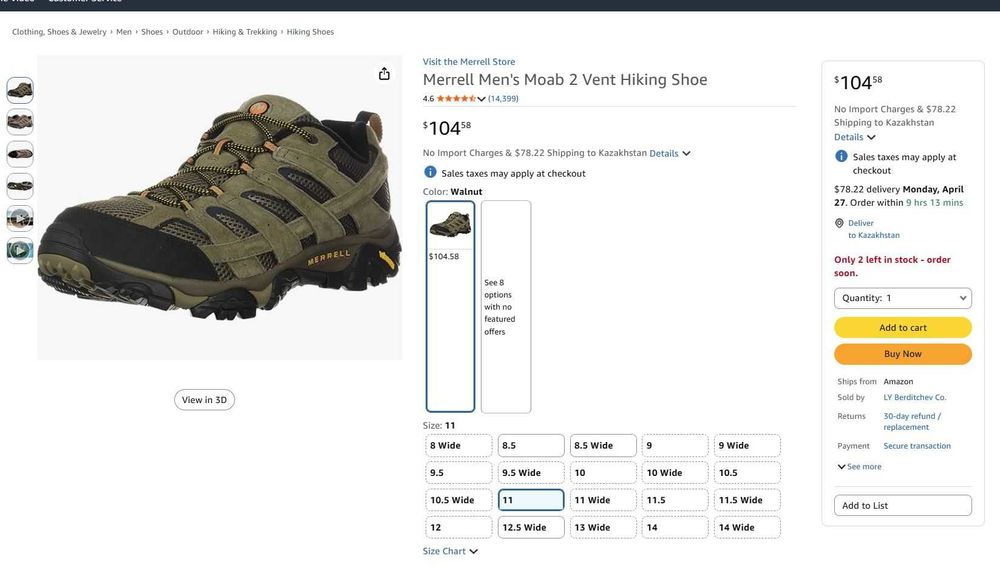Select third thumbnail showing shoe top view
The image size is (1000, 576).
click(x=20, y=154)
